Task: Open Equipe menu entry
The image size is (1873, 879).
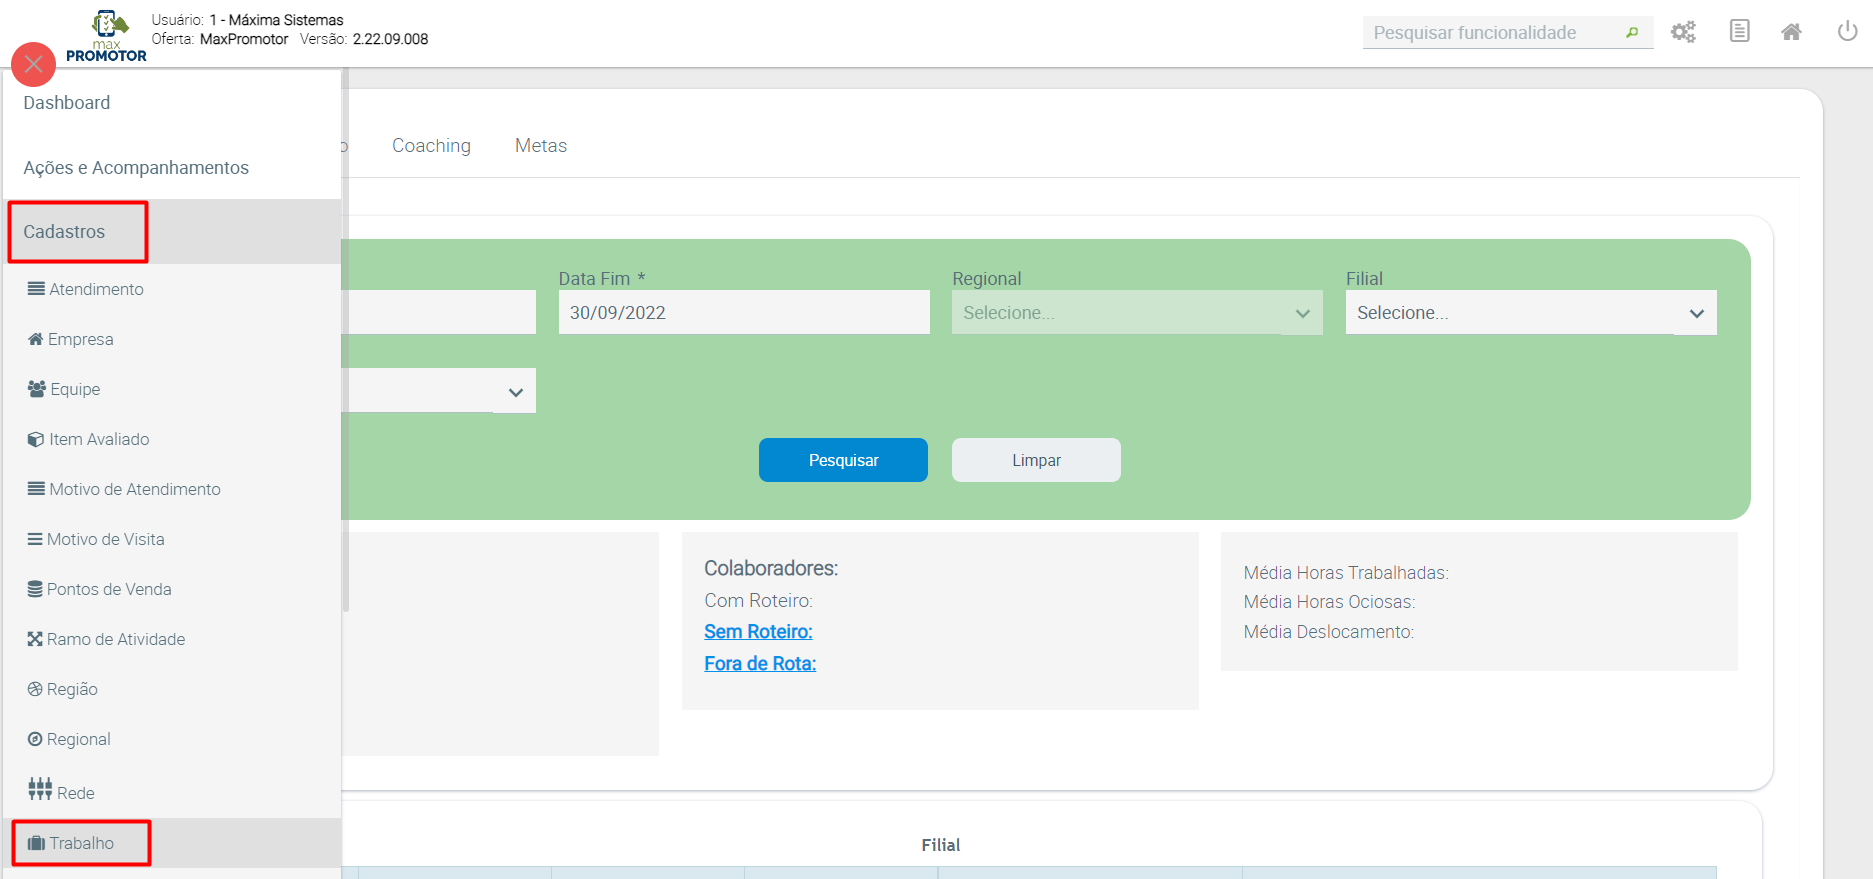Action: pos(172,389)
